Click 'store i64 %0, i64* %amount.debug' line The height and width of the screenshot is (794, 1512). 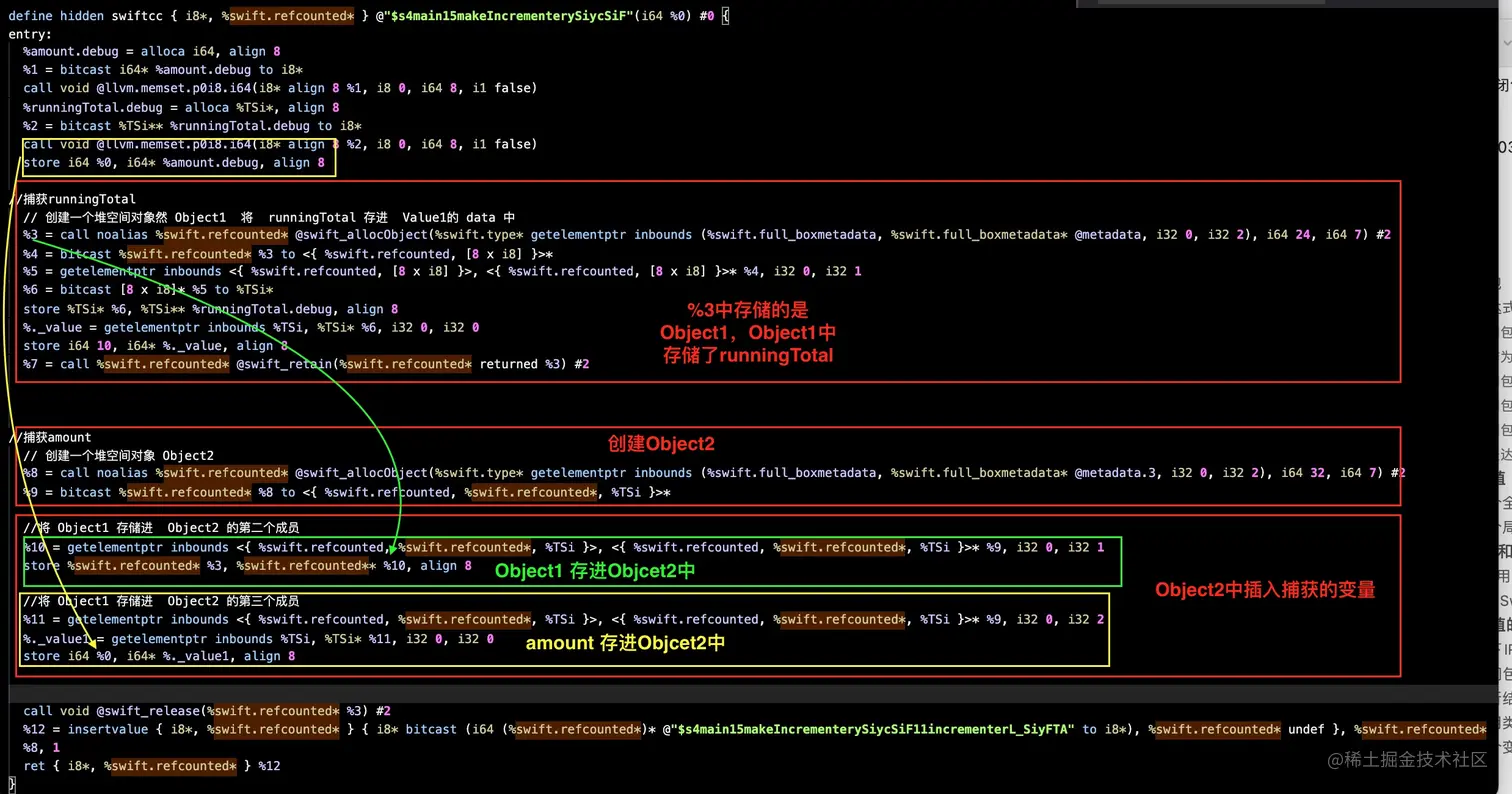[174, 162]
